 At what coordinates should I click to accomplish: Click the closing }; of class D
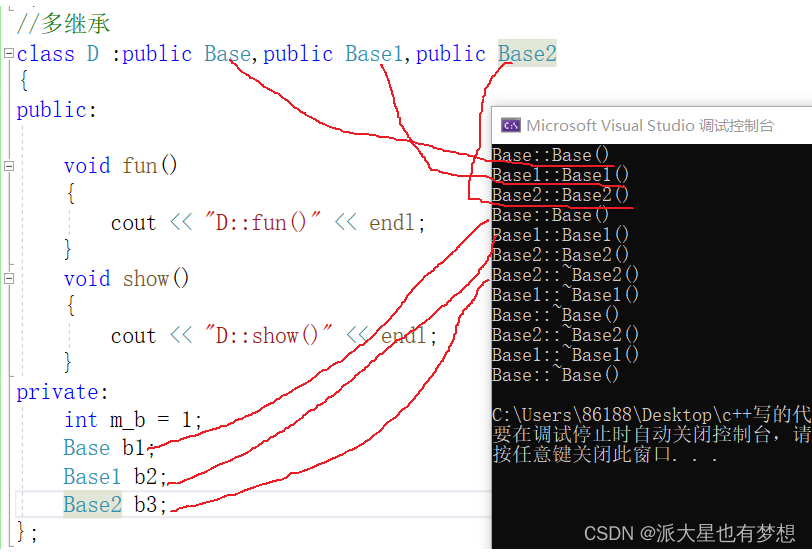[x=27, y=532]
